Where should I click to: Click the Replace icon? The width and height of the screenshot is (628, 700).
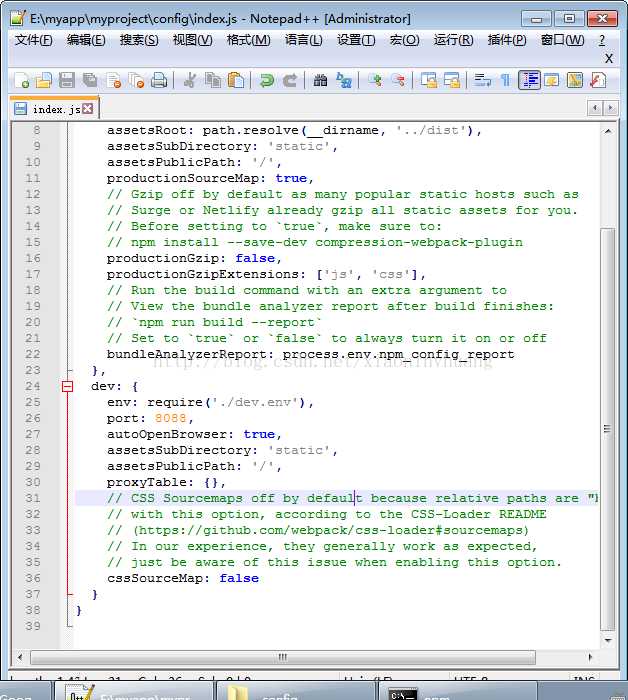point(344,80)
